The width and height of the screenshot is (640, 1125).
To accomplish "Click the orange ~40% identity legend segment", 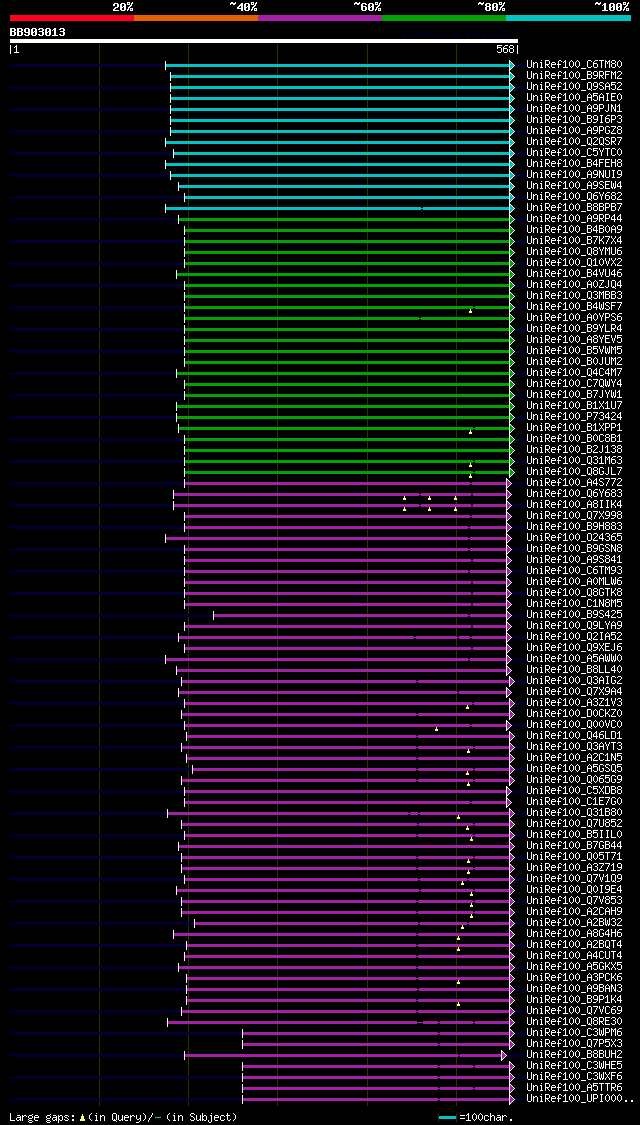I will (196, 17).
